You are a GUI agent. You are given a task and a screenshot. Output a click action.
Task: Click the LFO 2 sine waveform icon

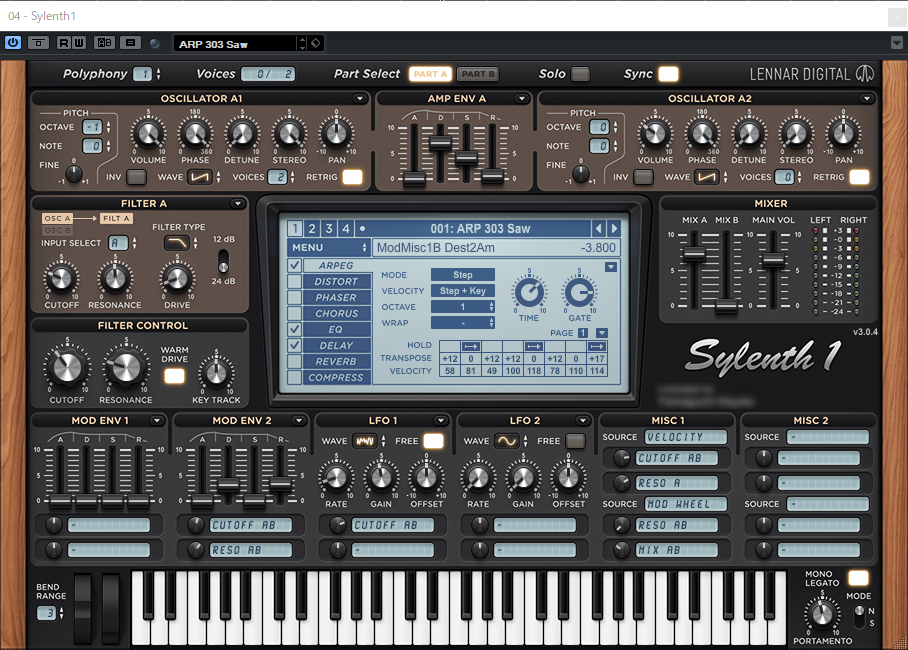click(x=507, y=441)
